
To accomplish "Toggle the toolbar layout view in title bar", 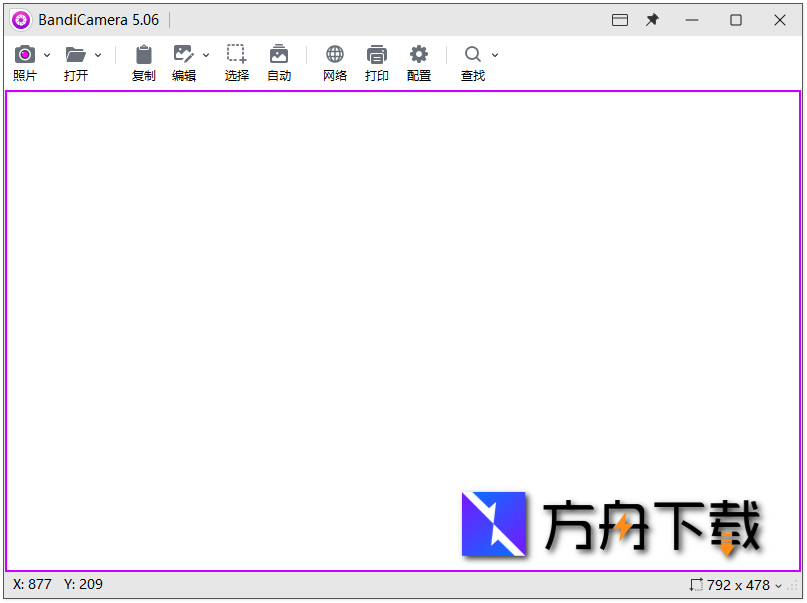I will (618, 19).
